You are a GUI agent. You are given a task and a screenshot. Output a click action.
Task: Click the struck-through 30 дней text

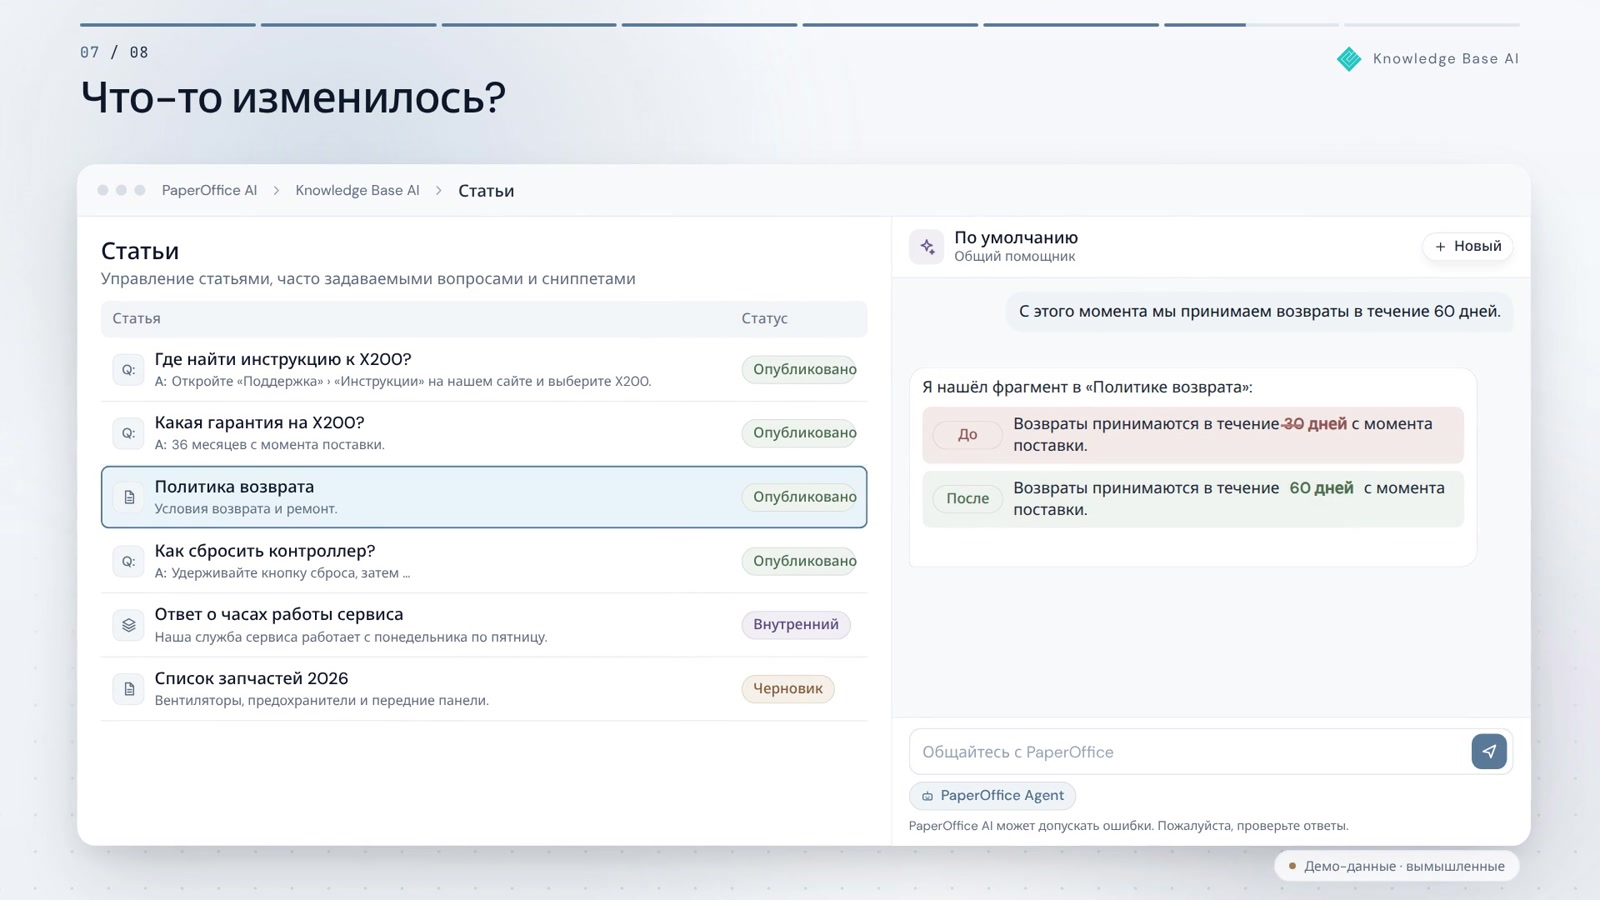[1315, 424]
